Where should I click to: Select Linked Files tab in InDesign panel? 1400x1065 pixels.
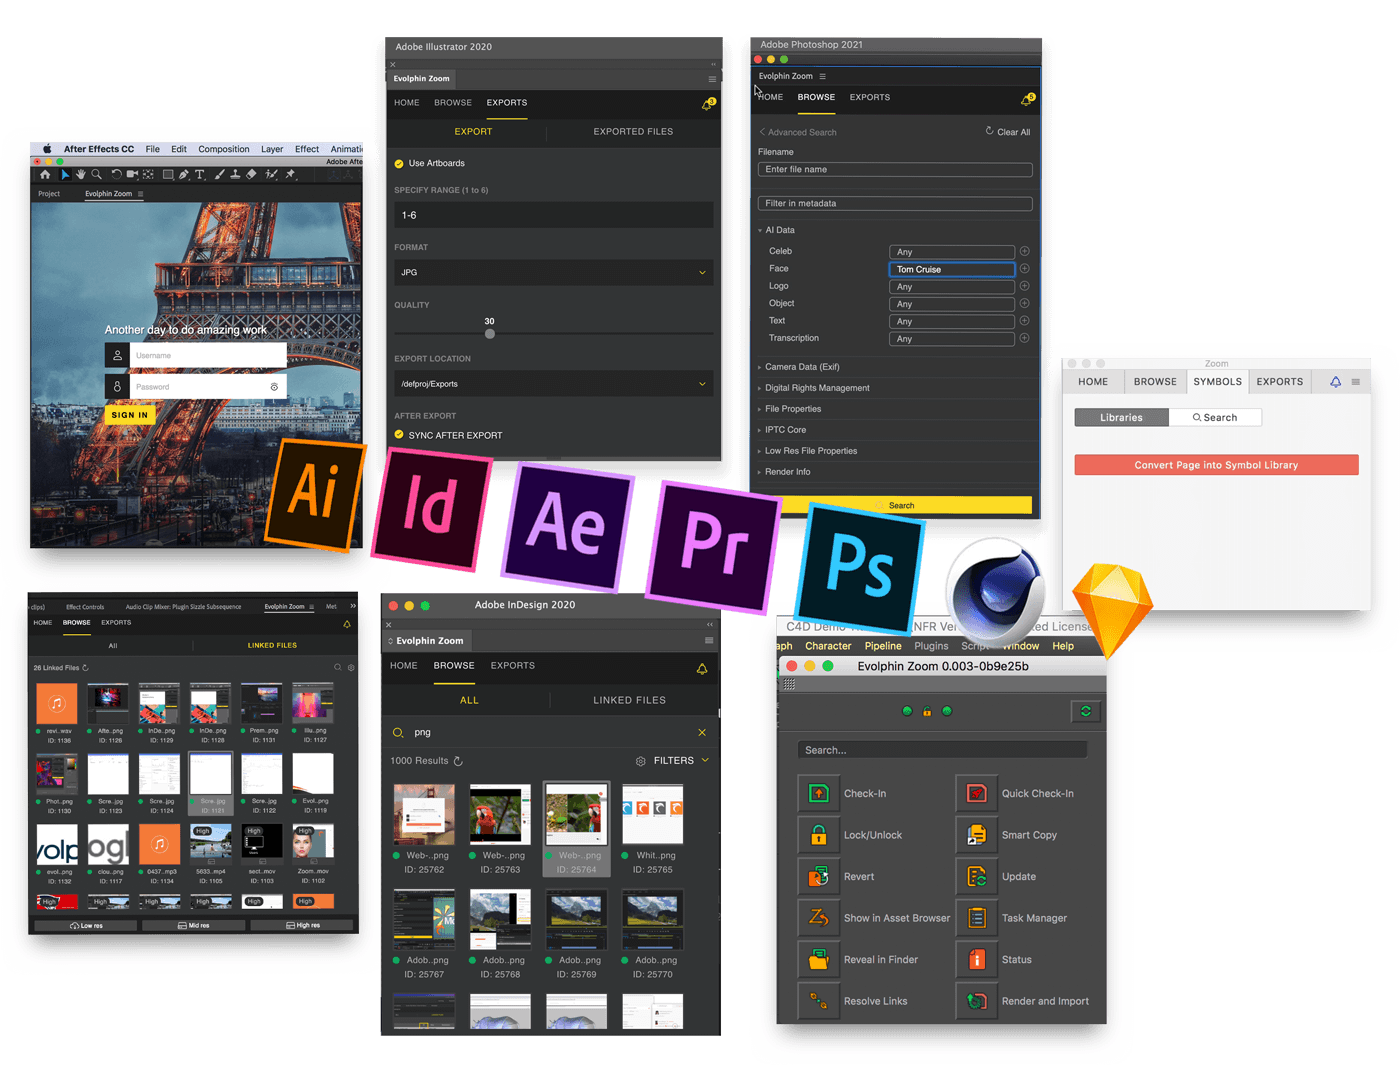click(629, 700)
